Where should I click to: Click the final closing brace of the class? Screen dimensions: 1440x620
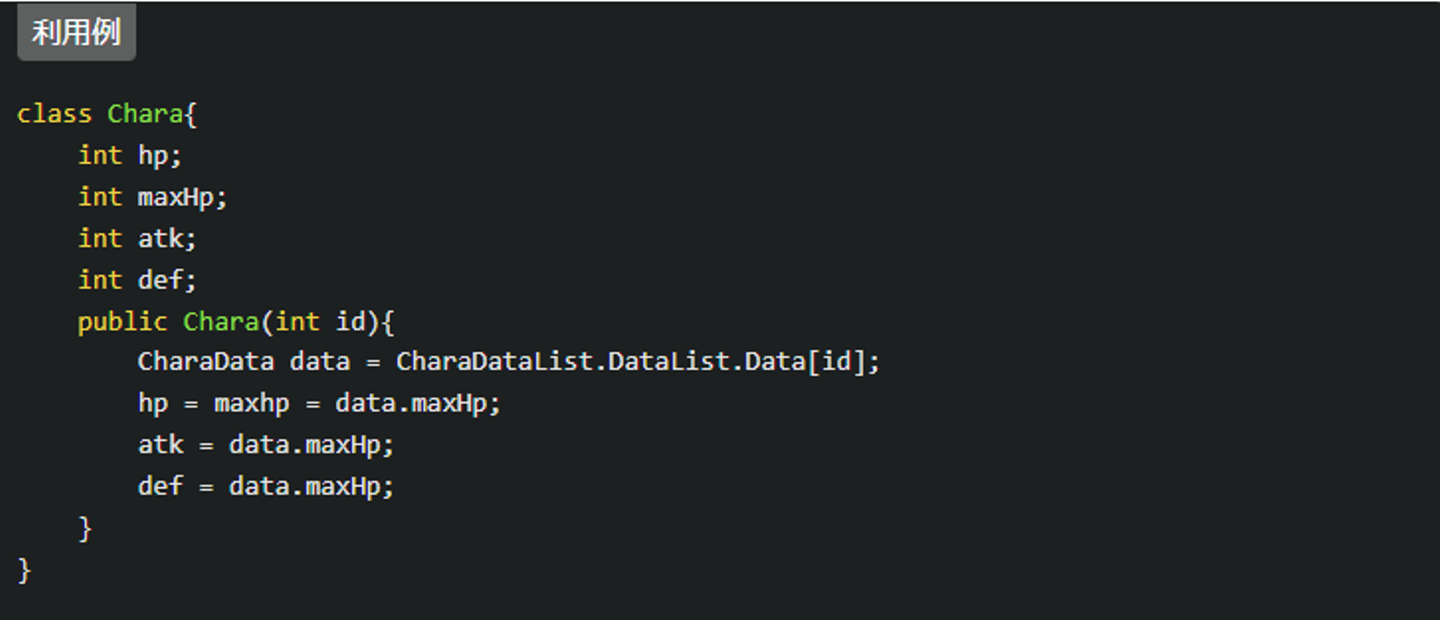(25, 570)
